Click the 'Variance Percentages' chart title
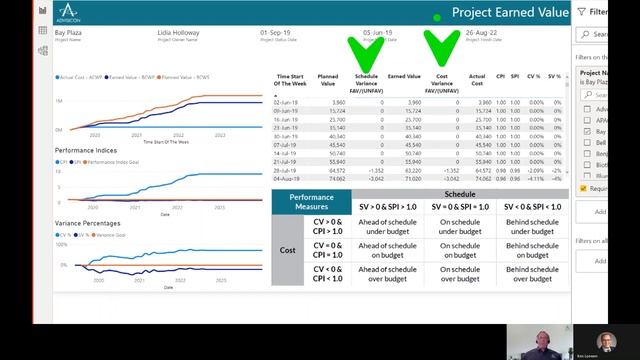This screenshot has width=640, height=360. [x=87, y=224]
